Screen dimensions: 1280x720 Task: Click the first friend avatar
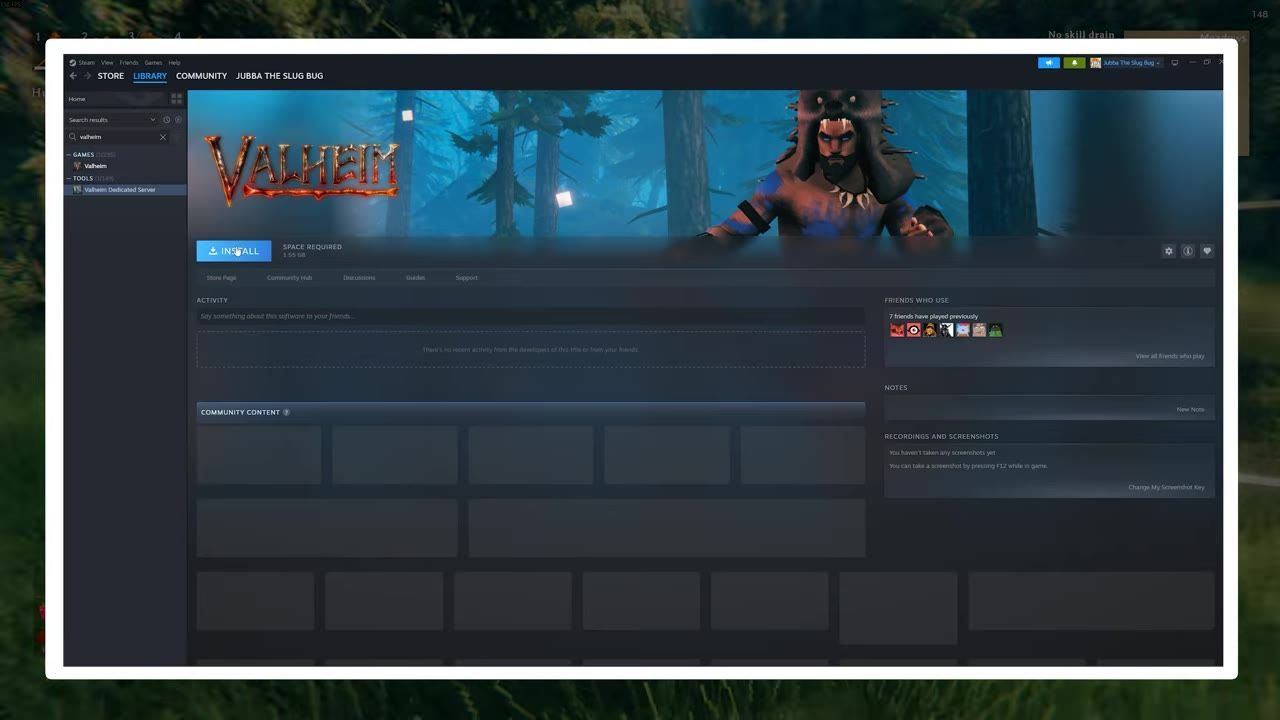pyautogui.click(x=897, y=330)
